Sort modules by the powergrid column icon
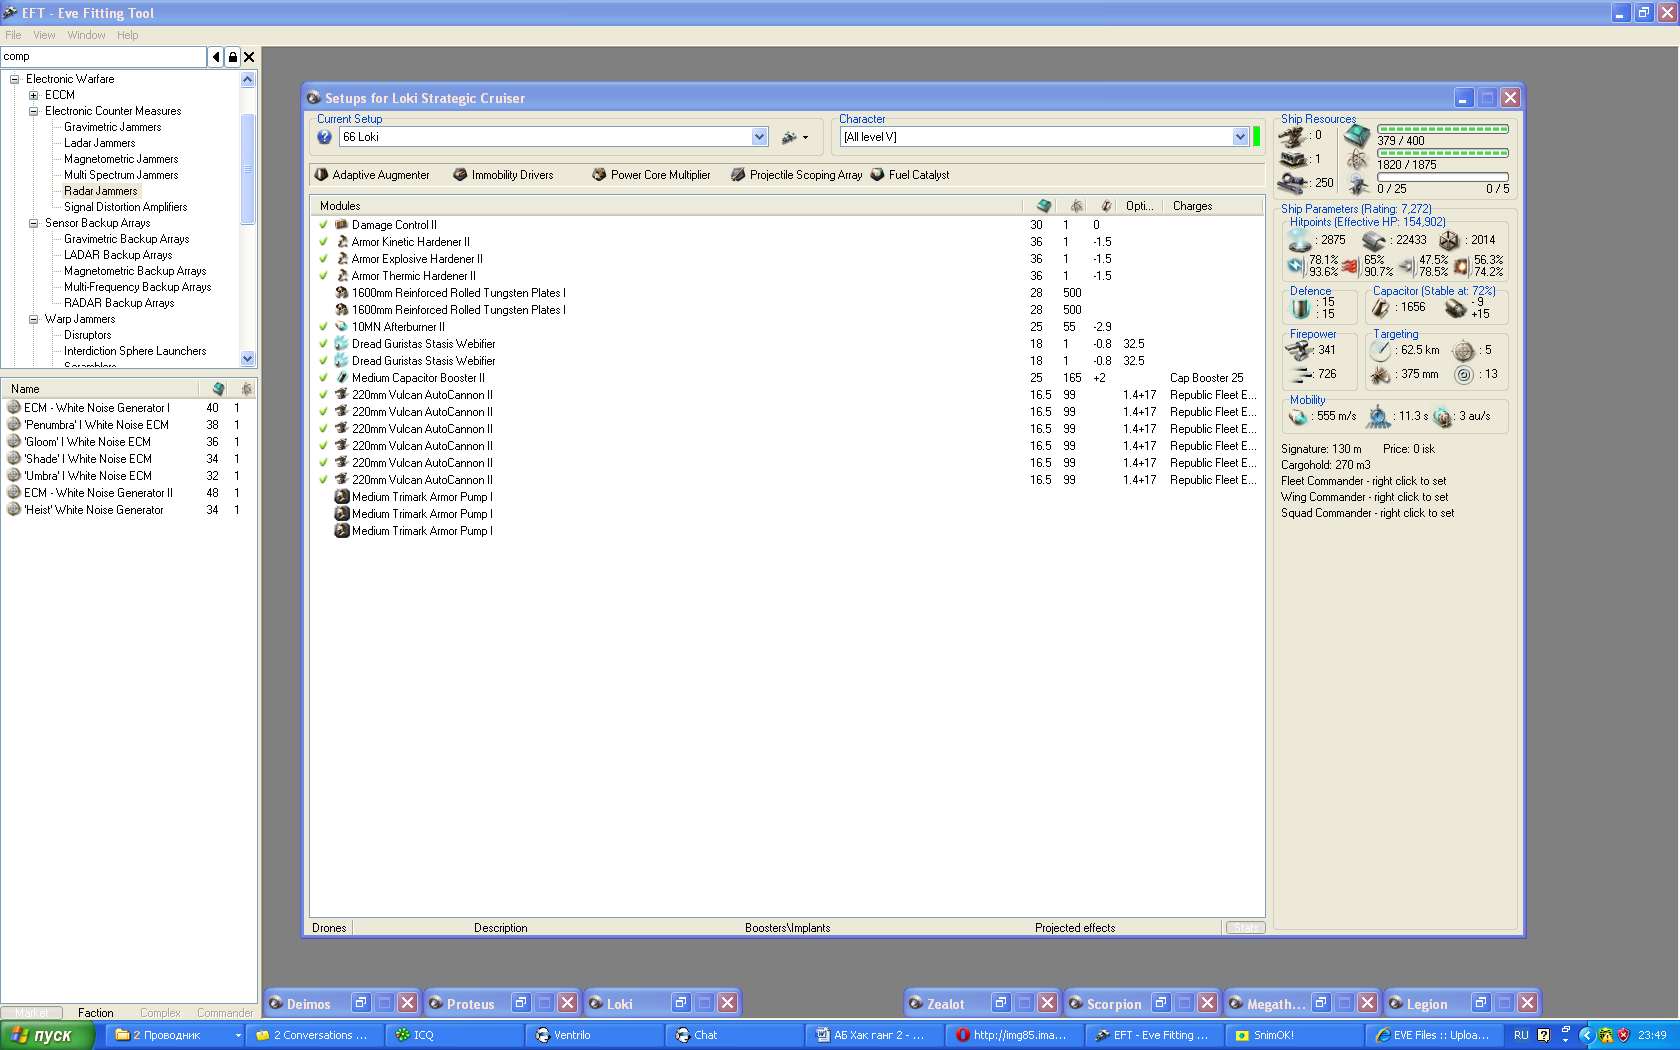The image size is (1680, 1050). [x=1076, y=206]
